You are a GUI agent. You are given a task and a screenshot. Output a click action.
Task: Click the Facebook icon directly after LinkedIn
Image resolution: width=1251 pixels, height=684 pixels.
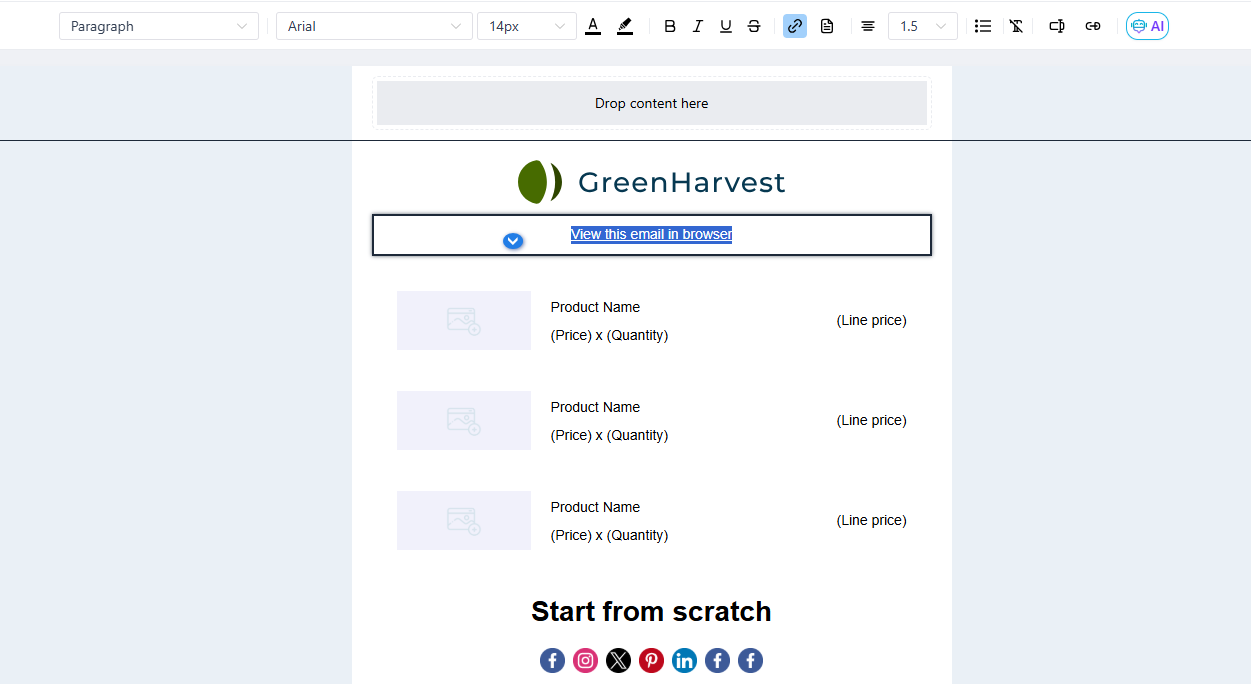(718, 660)
